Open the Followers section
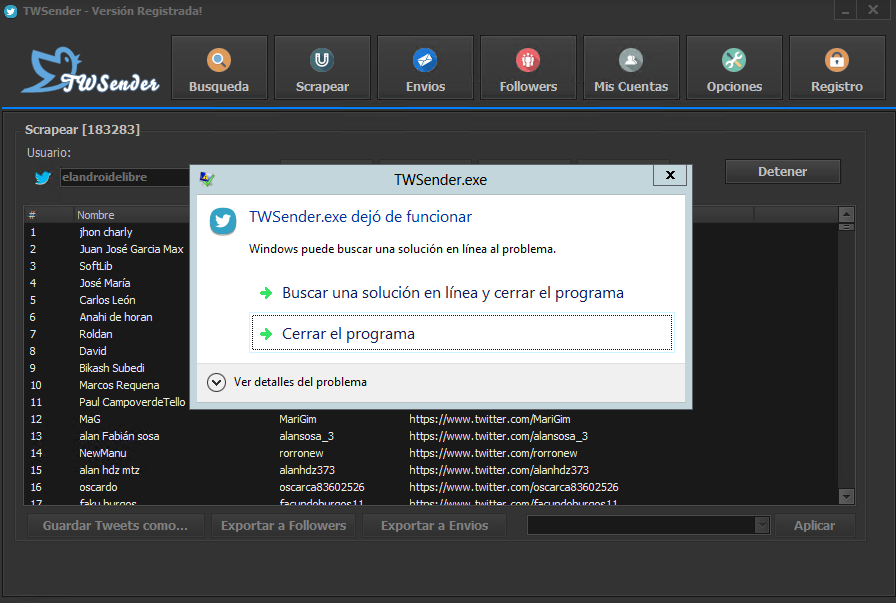The image size is (896, 603). click(x=528, y=68)
